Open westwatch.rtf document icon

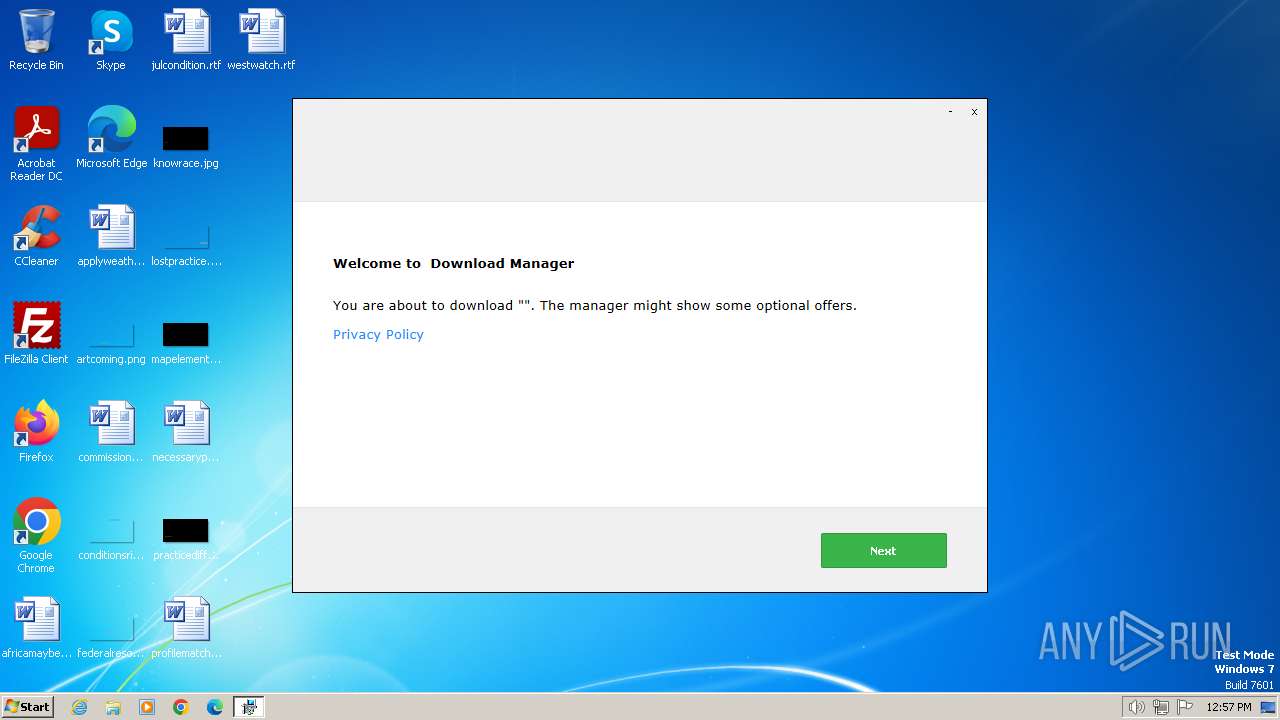261,40
